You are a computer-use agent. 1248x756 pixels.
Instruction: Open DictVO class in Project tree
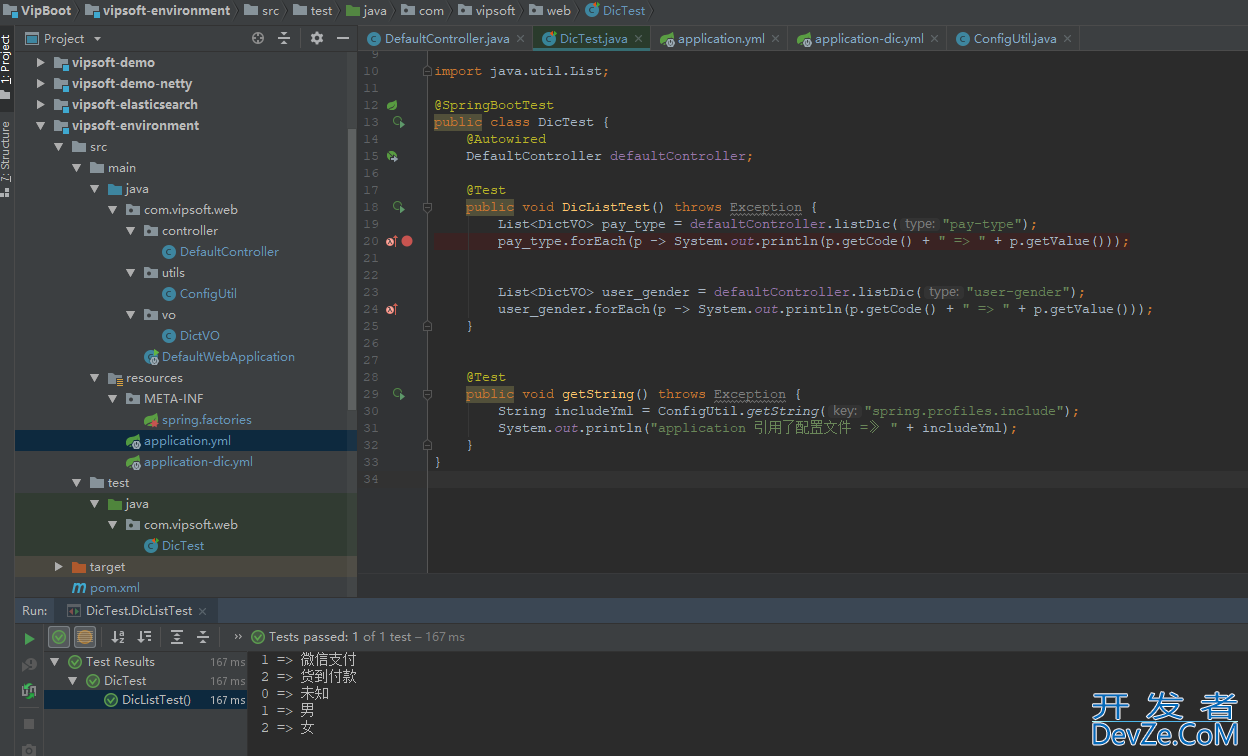190,336
